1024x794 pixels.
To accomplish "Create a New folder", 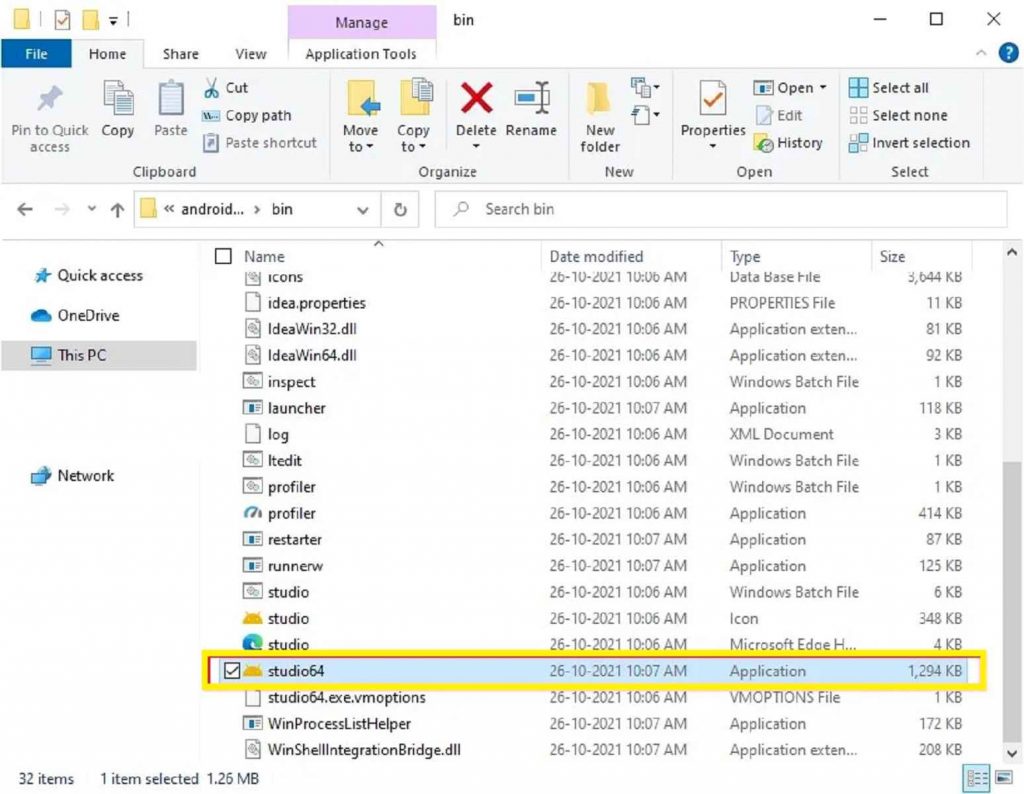I will point(599,113).
